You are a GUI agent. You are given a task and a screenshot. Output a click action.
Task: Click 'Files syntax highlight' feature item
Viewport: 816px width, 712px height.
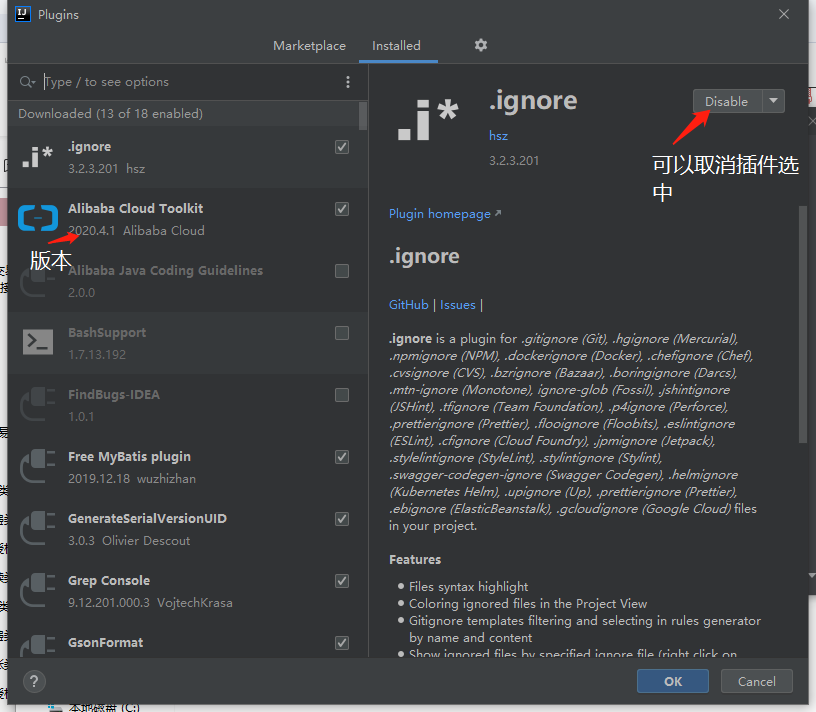(x=468, y=587)
